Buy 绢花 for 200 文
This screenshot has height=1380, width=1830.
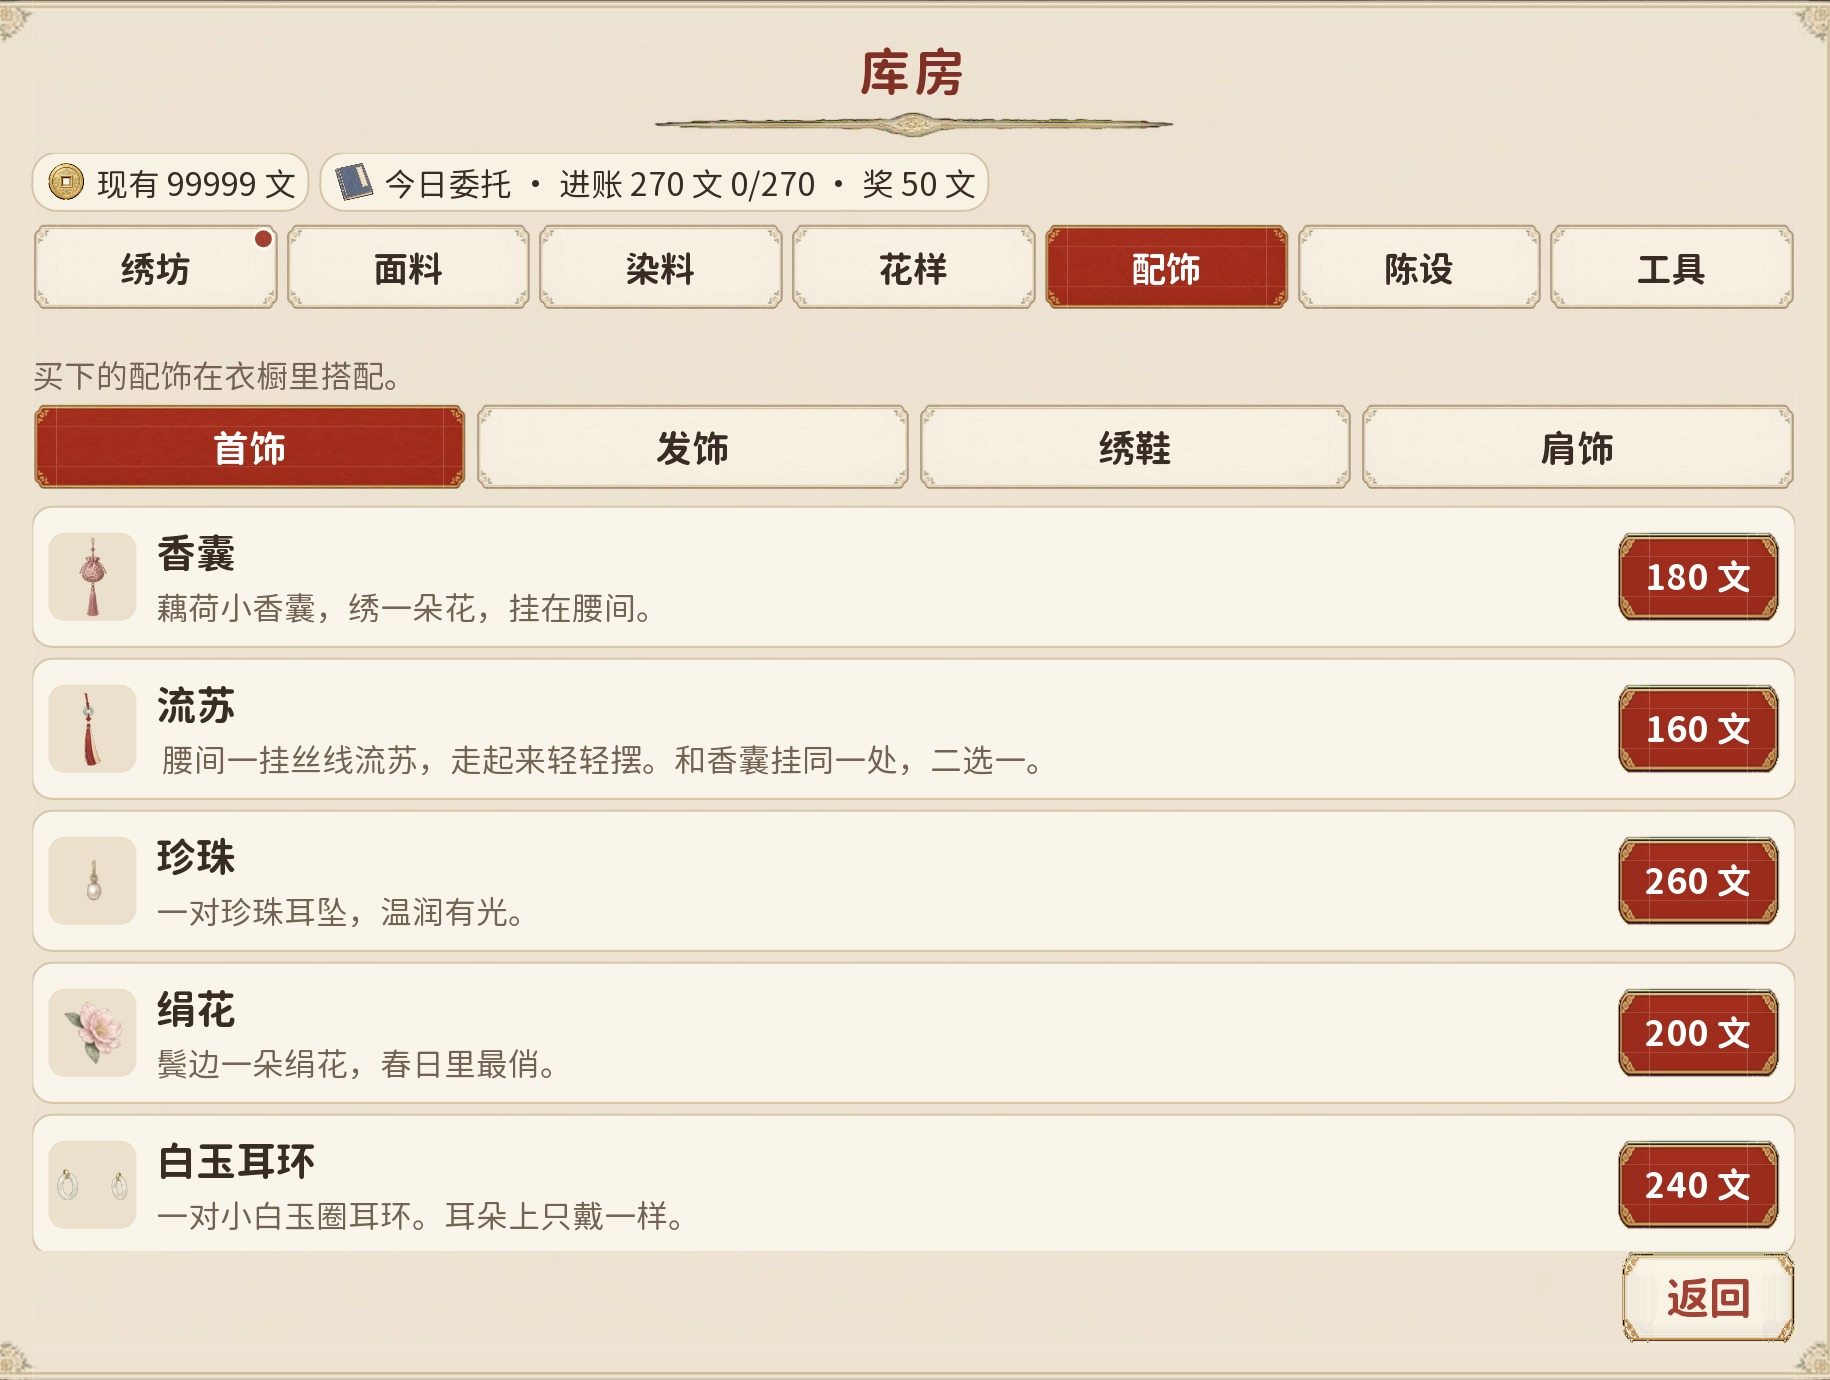click(1698, 1033)
